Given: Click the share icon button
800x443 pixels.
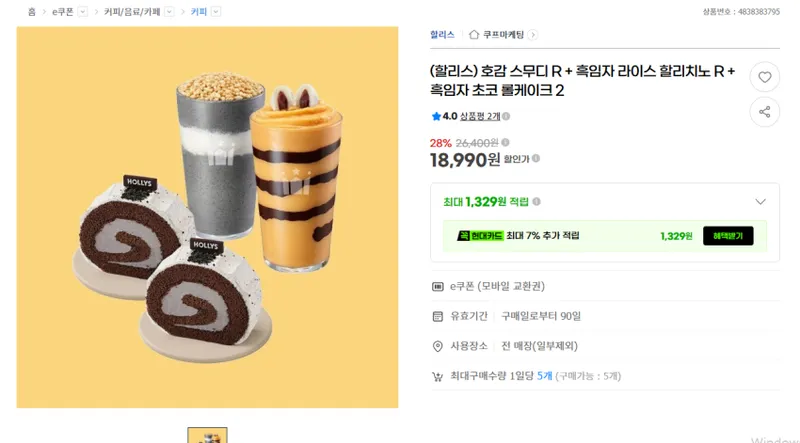Looking at the screenshot, I should point(764,112).
